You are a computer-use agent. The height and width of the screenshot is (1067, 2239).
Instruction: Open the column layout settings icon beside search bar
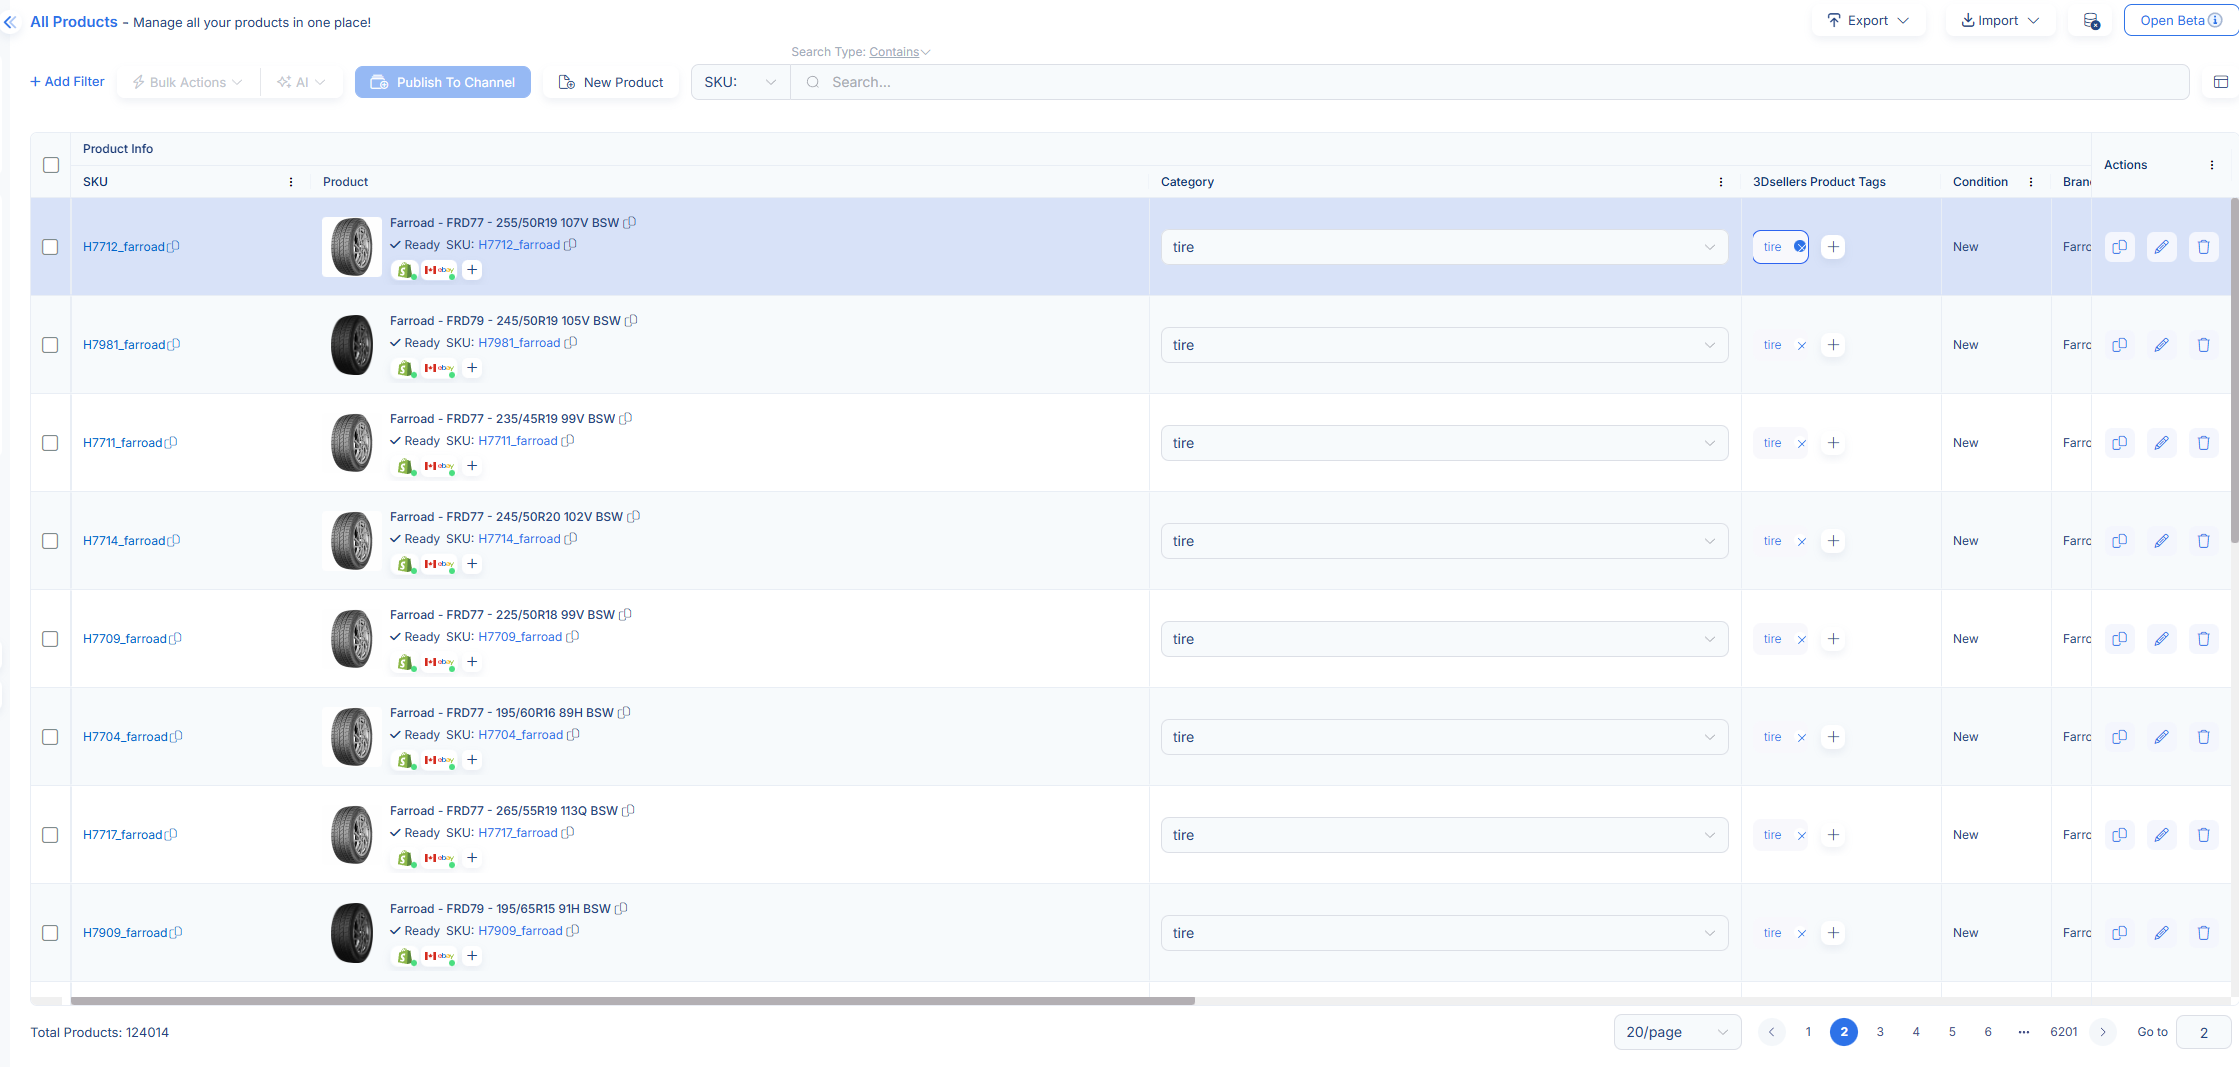pyautogui.click(x=2222, y=82)
